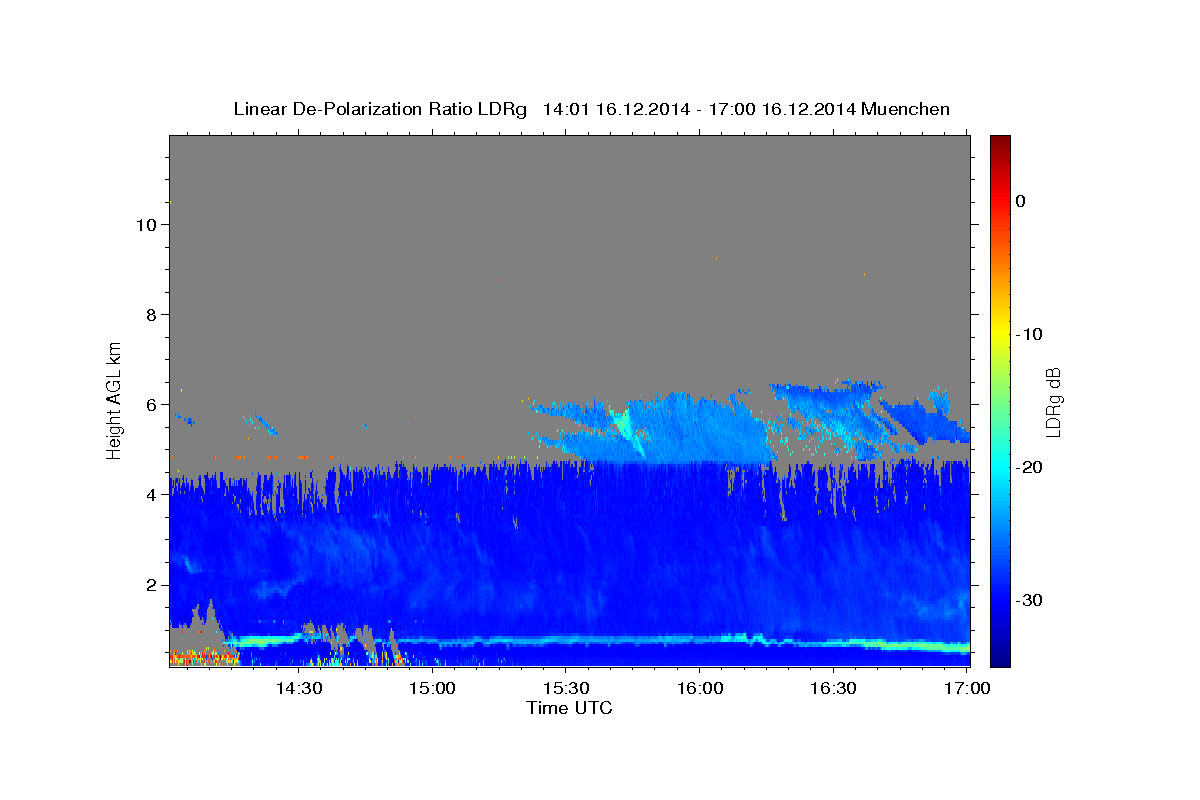Click the 17:00 time tick label
Image resolution: width=1200 pixels, height=800 pixels.
(966, 689)
